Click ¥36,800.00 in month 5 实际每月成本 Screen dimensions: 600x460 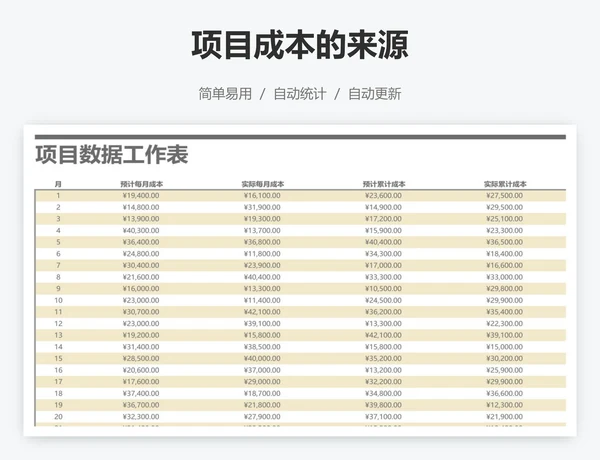pos(262,242)
